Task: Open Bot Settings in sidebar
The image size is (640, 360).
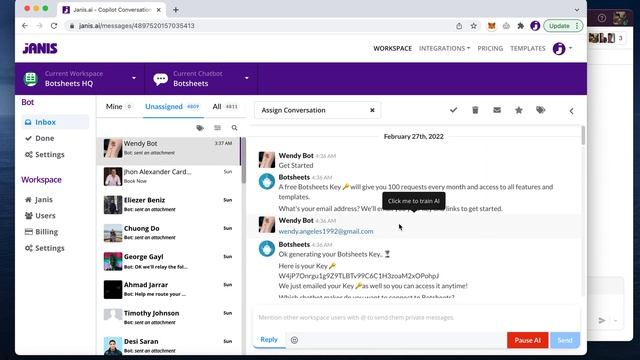Action: coord(44,154)
